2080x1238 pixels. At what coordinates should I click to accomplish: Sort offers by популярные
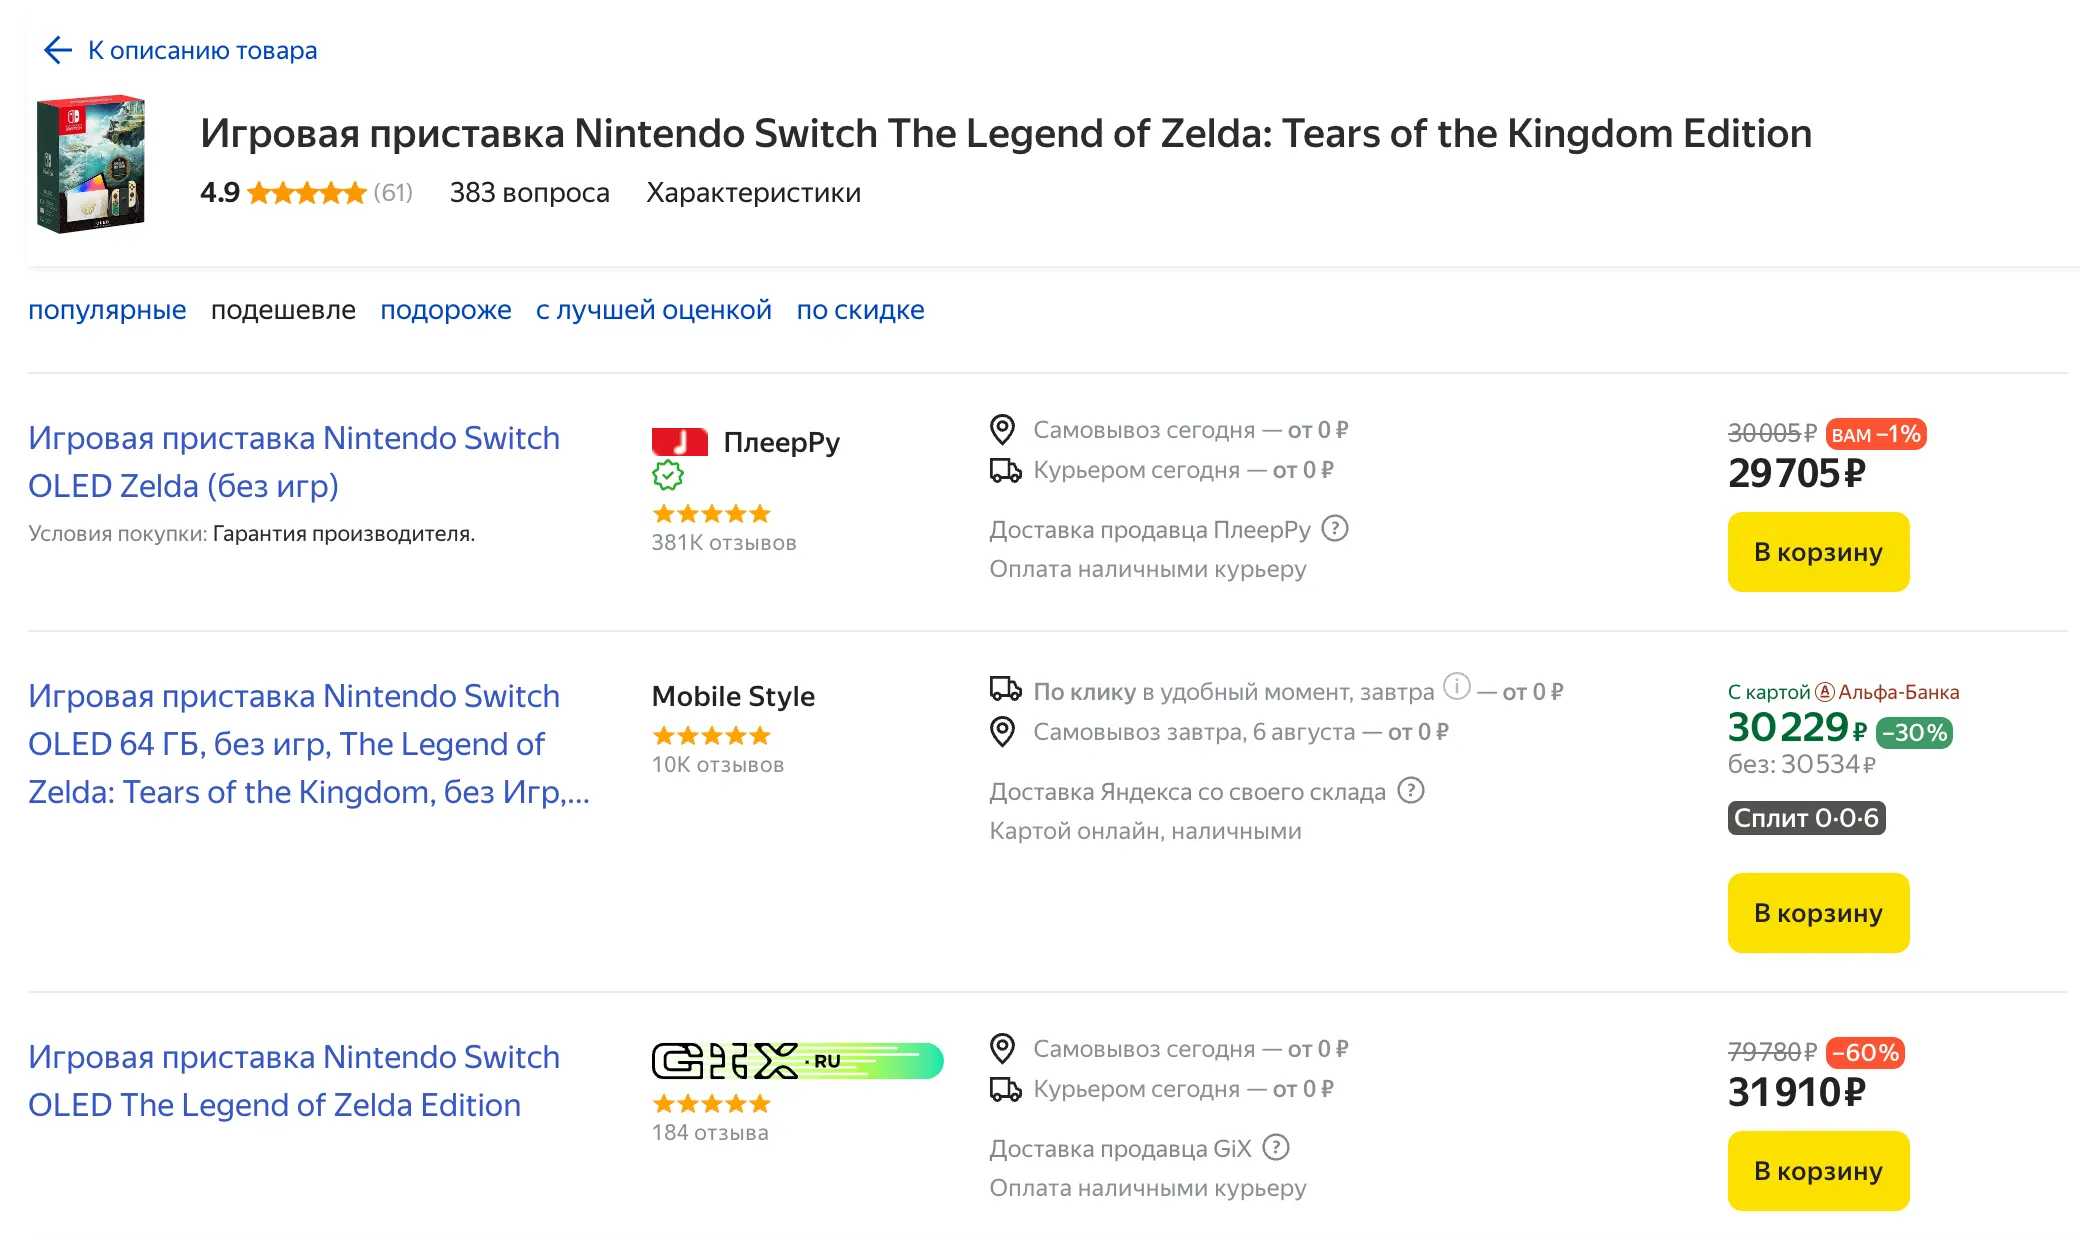[x=107, y=310]
